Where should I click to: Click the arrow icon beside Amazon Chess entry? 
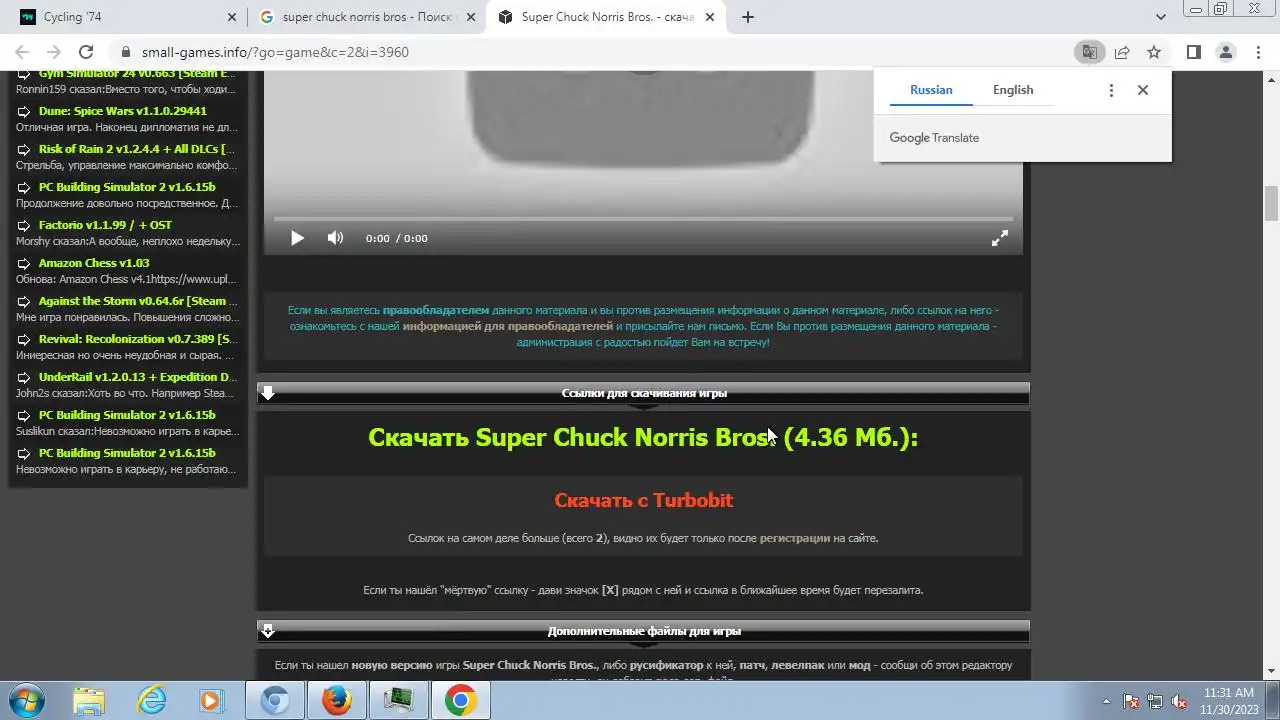pyautogui.click(x=24, y=264)
